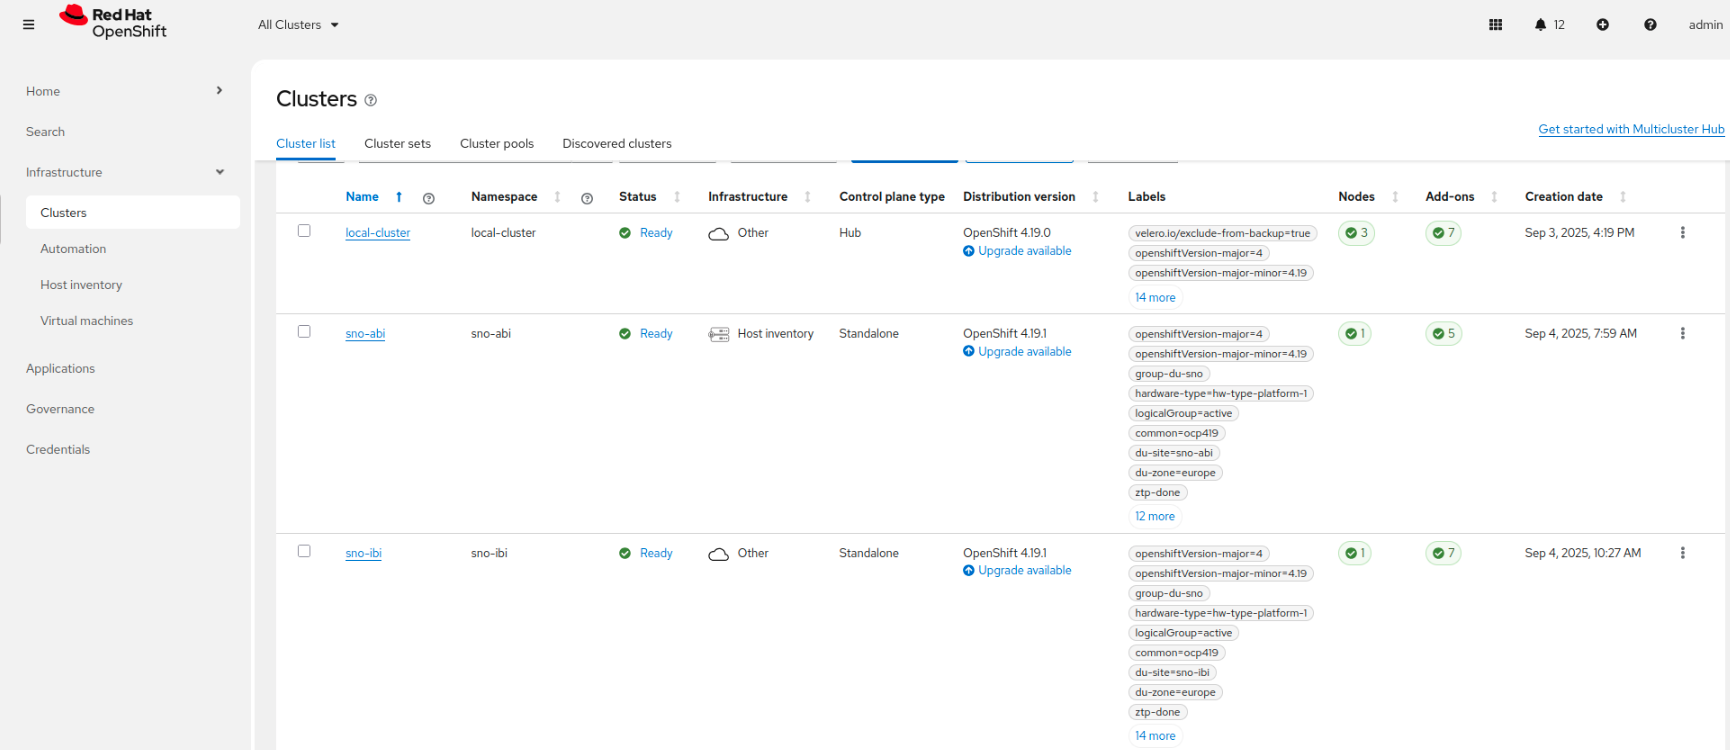1730x750 pixels.
Task: Select the sno-ibi row checkbox
Action: [x=304, y=551]
